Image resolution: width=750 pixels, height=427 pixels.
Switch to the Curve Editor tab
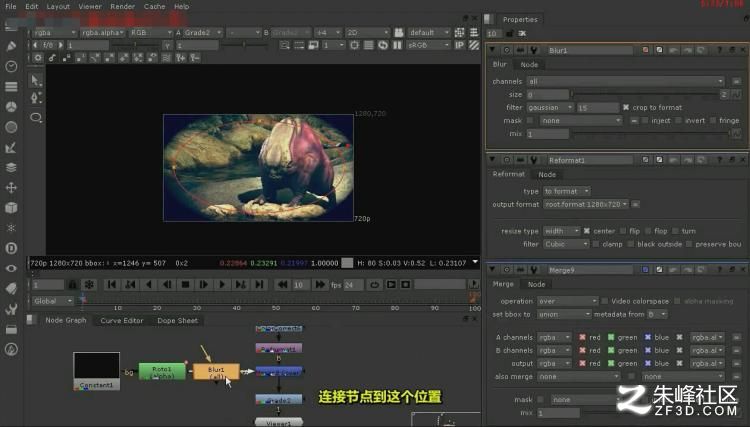[x=121, y=320]
